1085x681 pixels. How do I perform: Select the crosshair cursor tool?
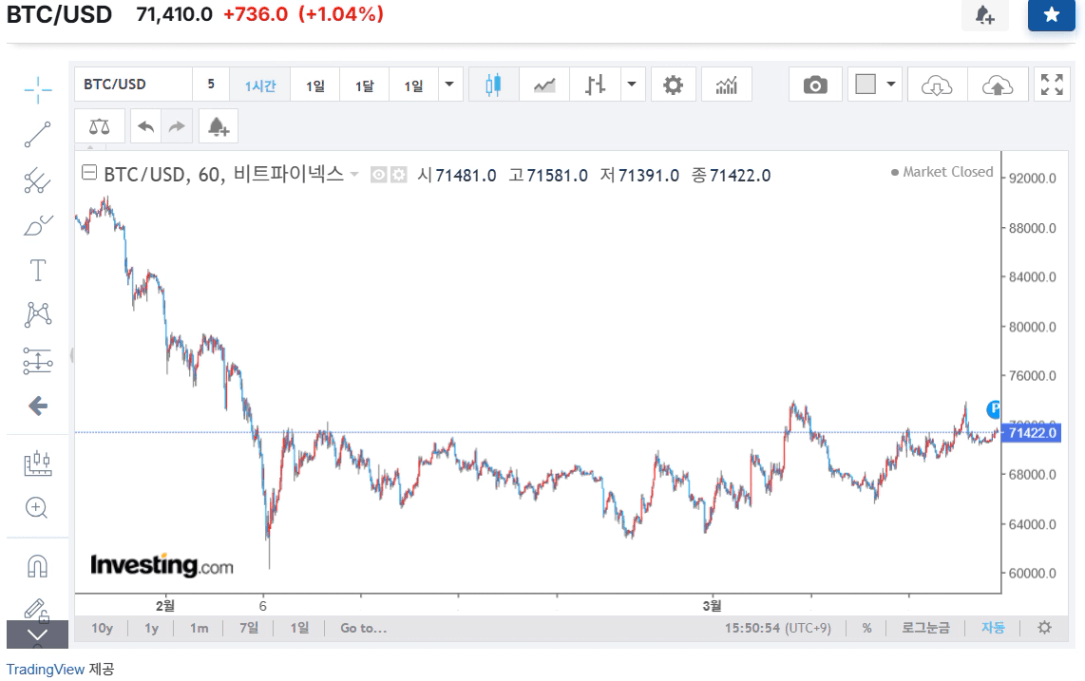(37, 89)
